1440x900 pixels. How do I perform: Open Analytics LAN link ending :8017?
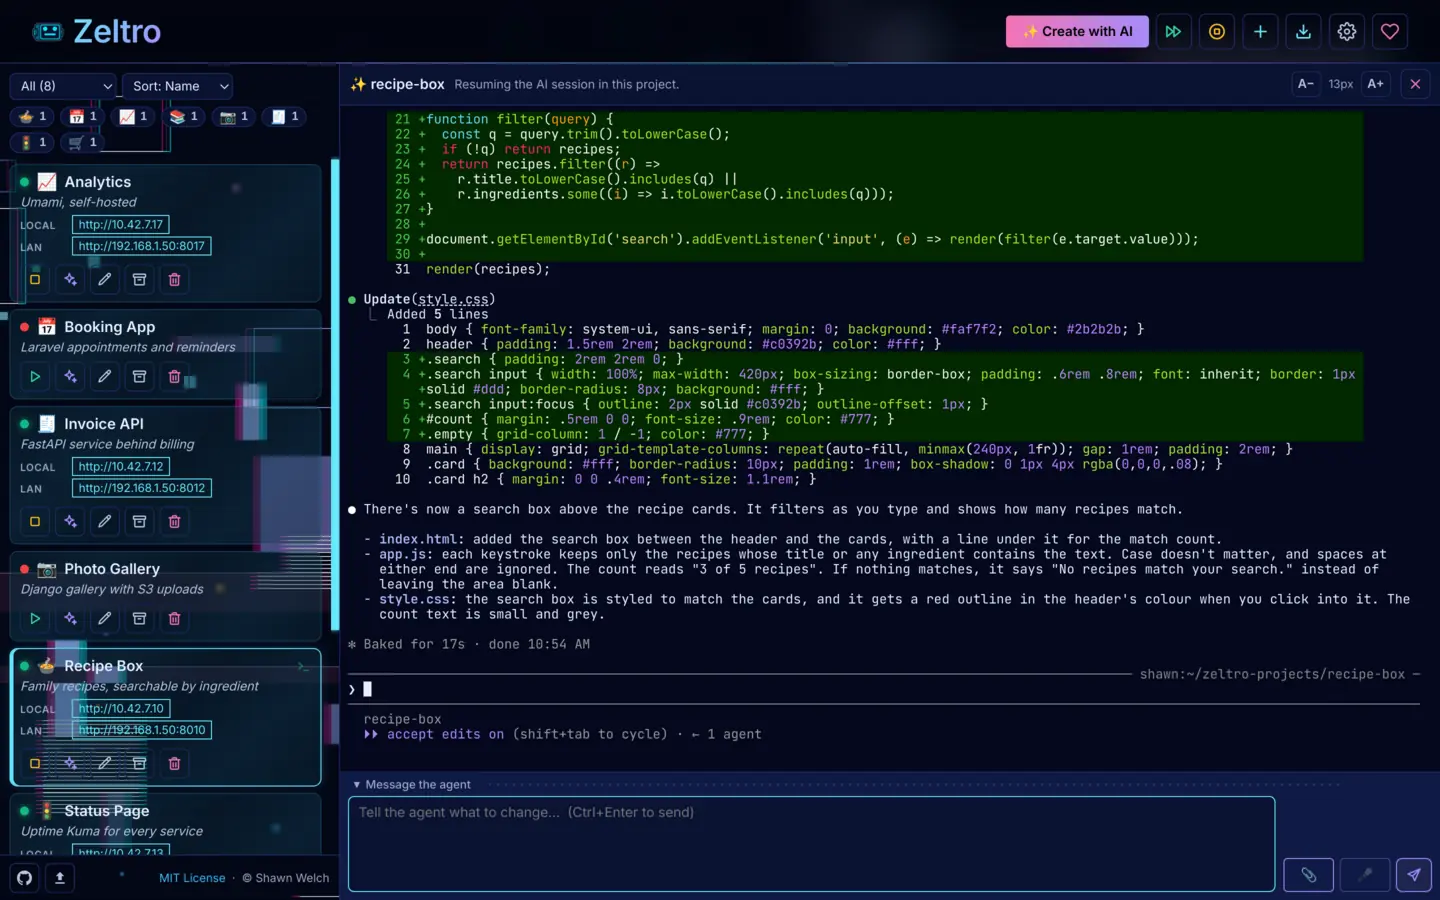pyautogui.click(x=142, y=246)
